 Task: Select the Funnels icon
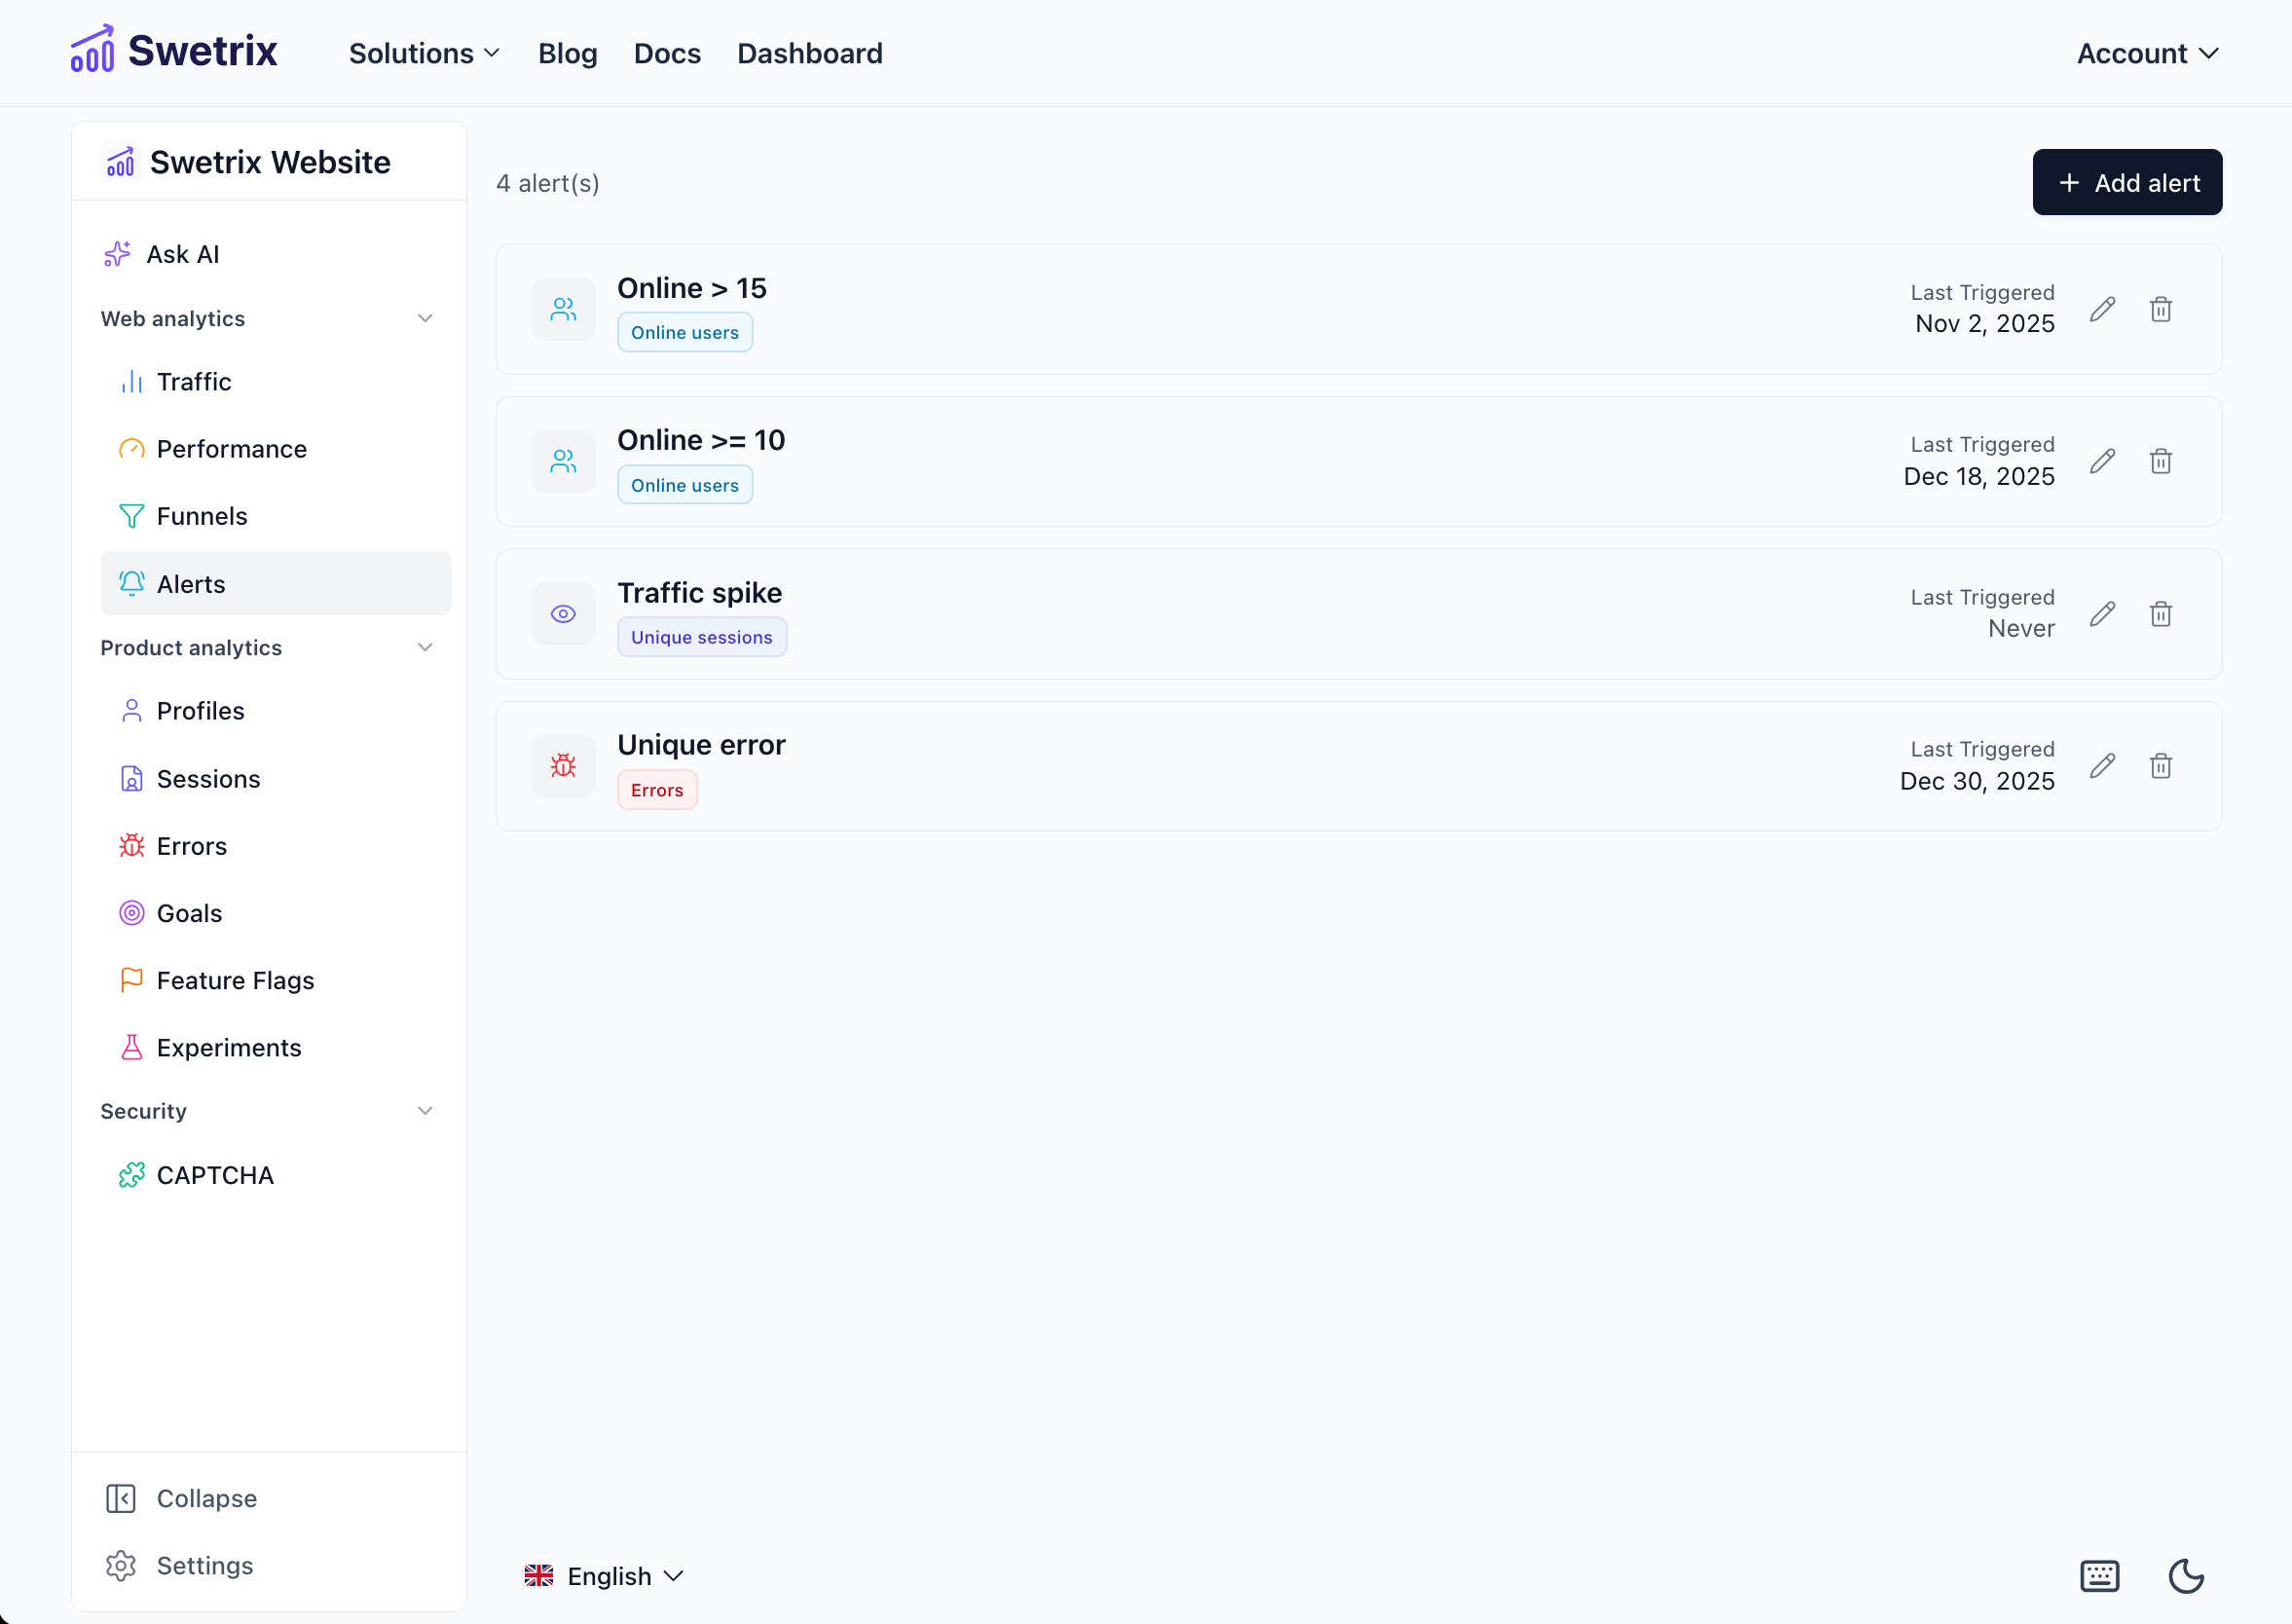131,516
